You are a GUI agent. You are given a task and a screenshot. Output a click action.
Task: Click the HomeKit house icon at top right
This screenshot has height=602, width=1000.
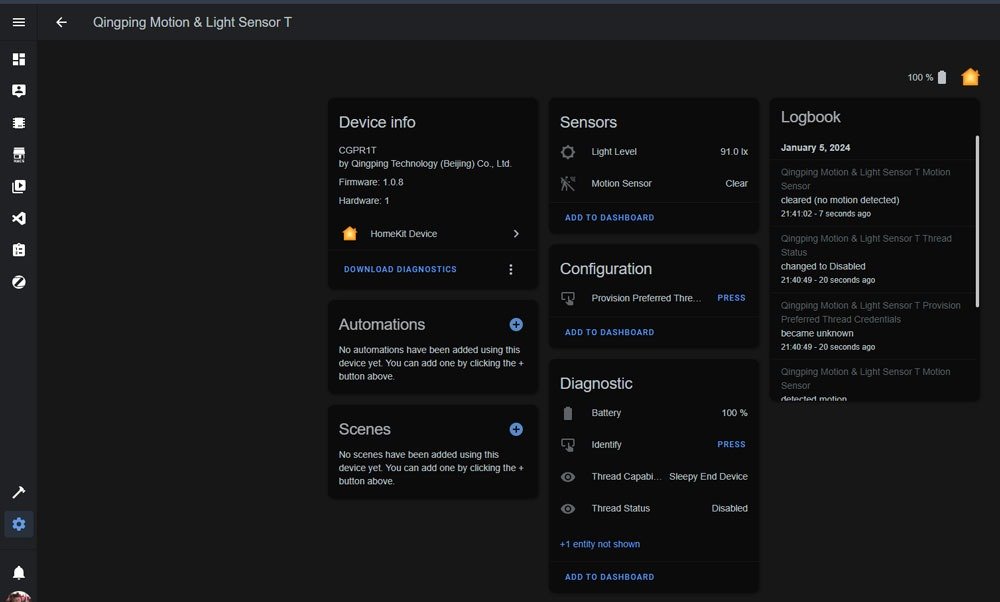970,77
